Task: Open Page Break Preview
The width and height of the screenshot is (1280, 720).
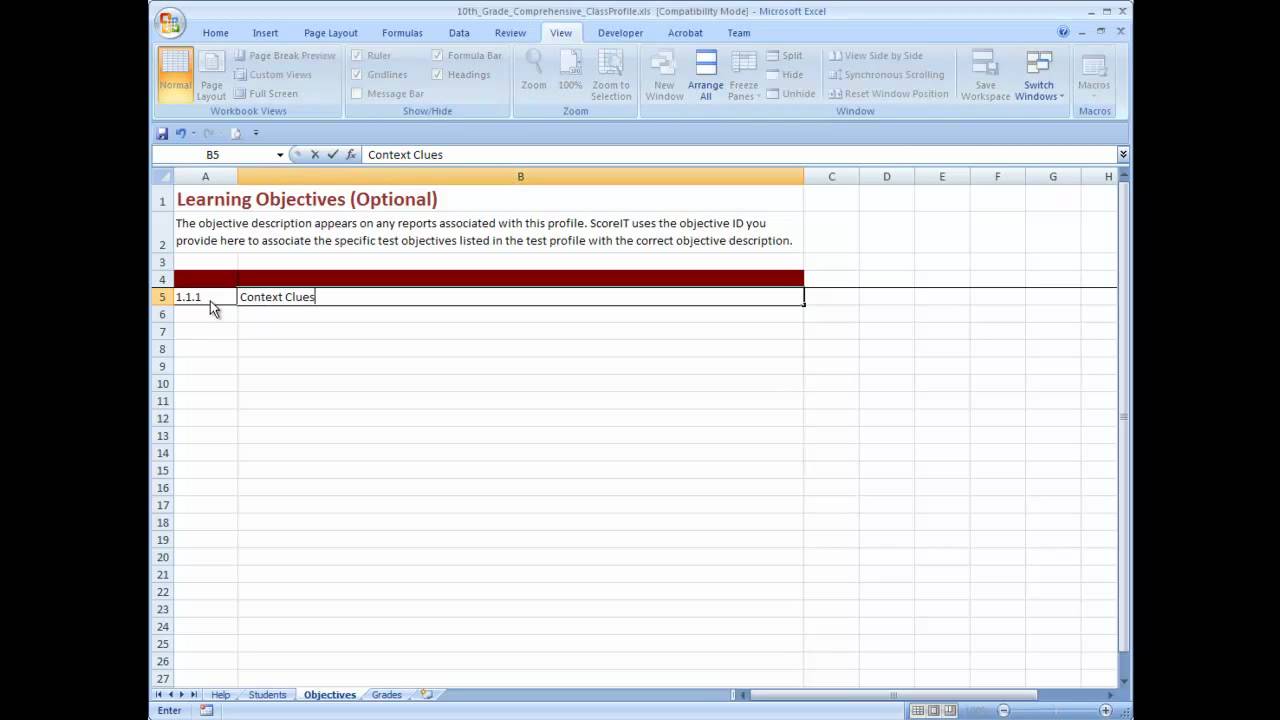Action: (x=285, y=56)
